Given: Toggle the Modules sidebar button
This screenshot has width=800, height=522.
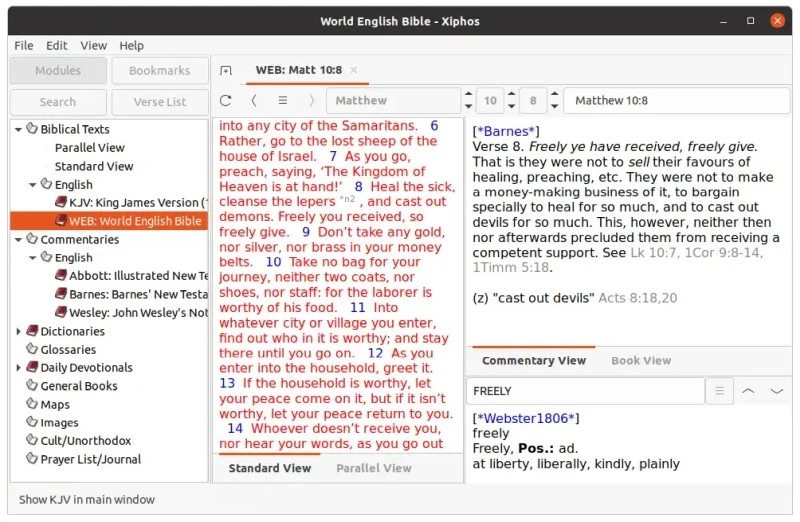Looking at the screenshot, I should click(x=58, y=71).
